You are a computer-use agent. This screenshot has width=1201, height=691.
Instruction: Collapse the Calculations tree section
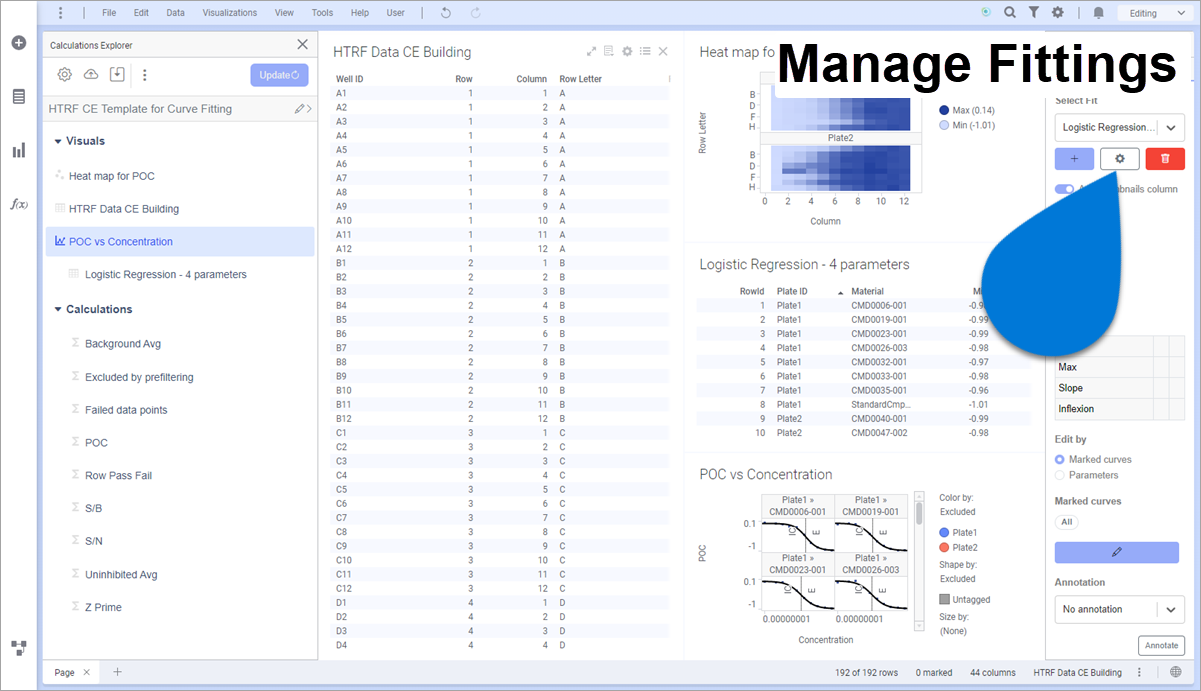pyautogui.click(x=58, y=310)
